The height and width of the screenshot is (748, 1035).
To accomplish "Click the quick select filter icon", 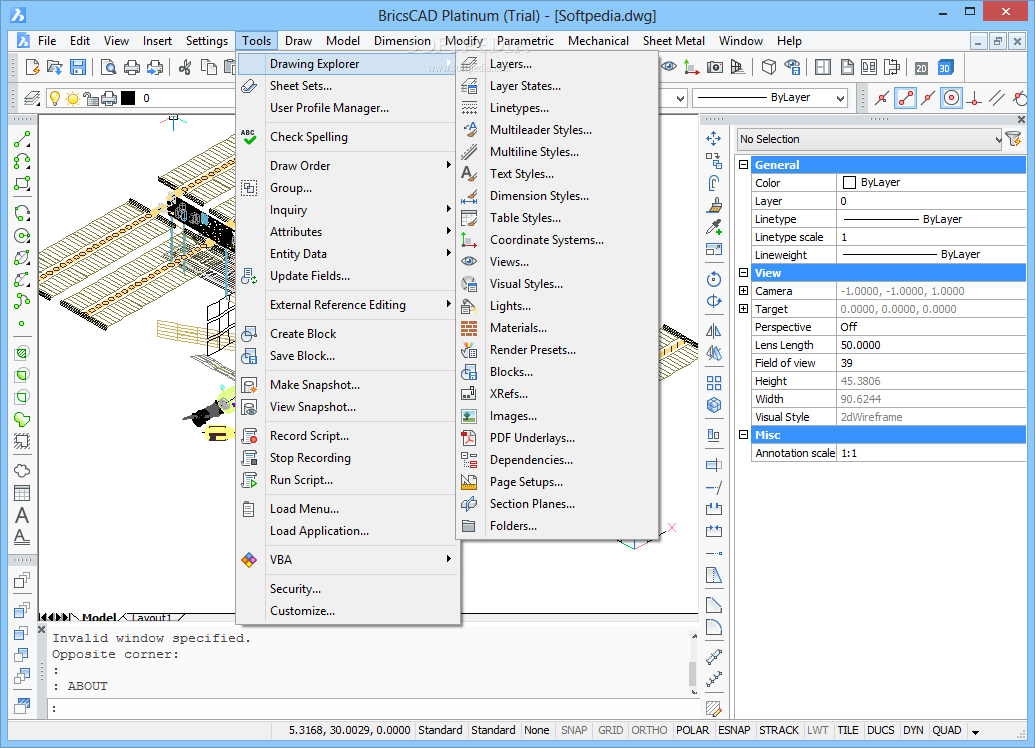I will pyautogui.click(x=1013, y=139).
